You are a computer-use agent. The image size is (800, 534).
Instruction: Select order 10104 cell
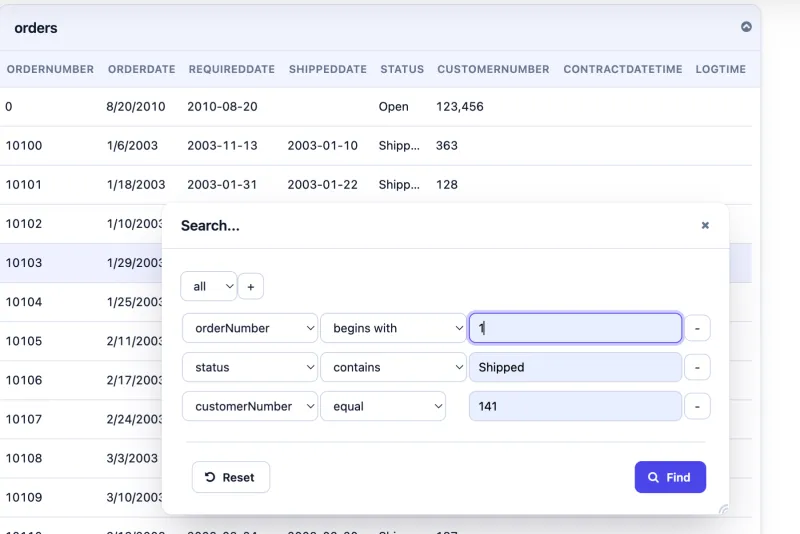coord(24,302)
